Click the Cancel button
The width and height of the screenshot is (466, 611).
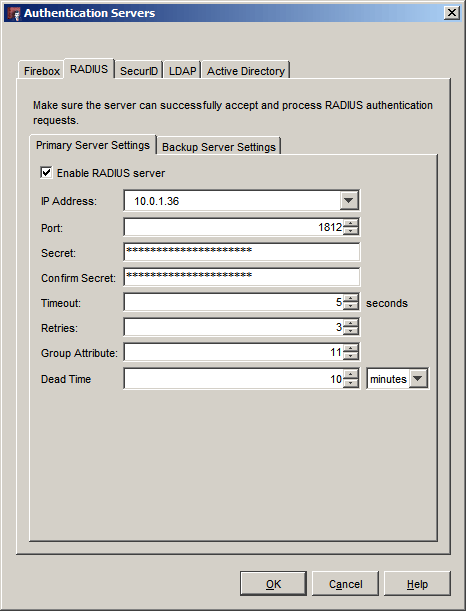click(345, 584)
